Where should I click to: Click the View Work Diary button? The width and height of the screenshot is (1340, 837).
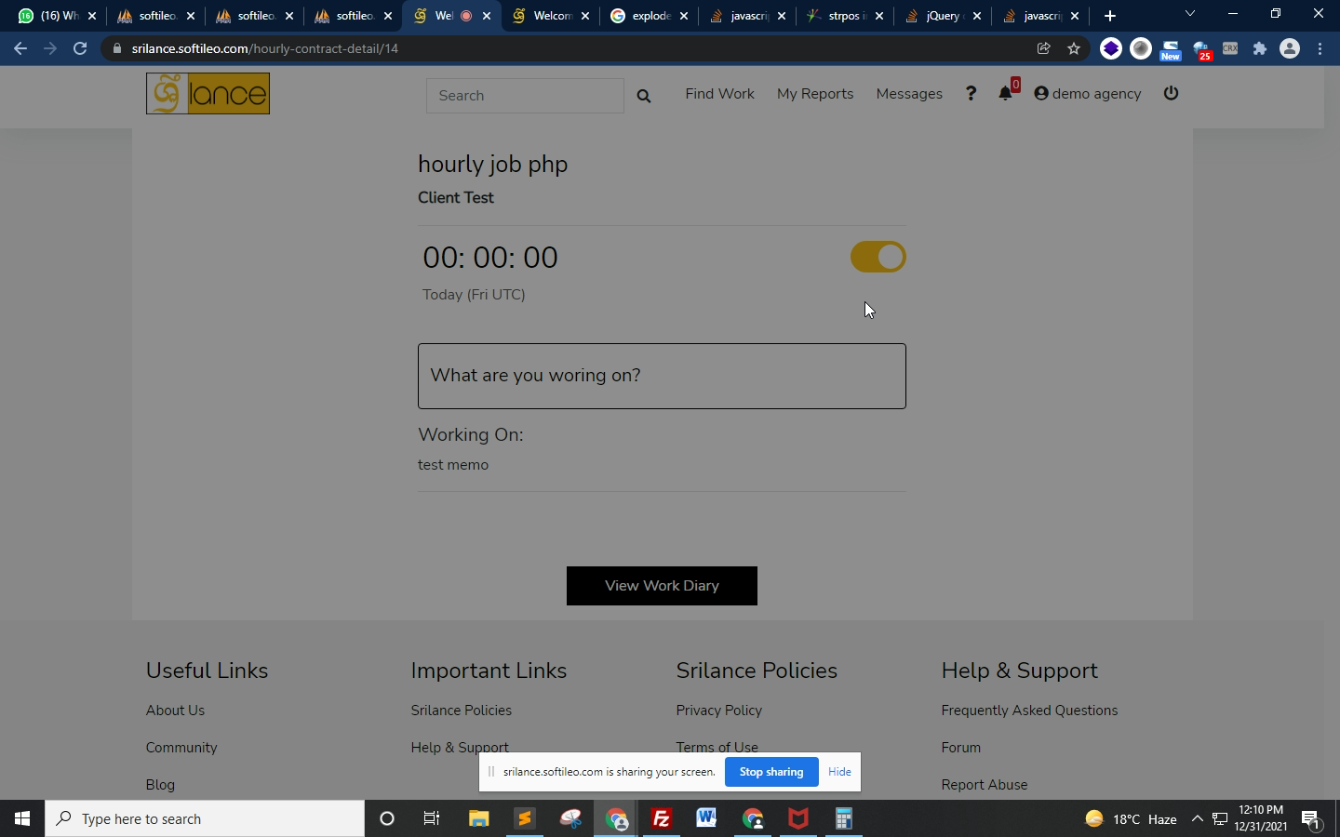tap(661, 586)
